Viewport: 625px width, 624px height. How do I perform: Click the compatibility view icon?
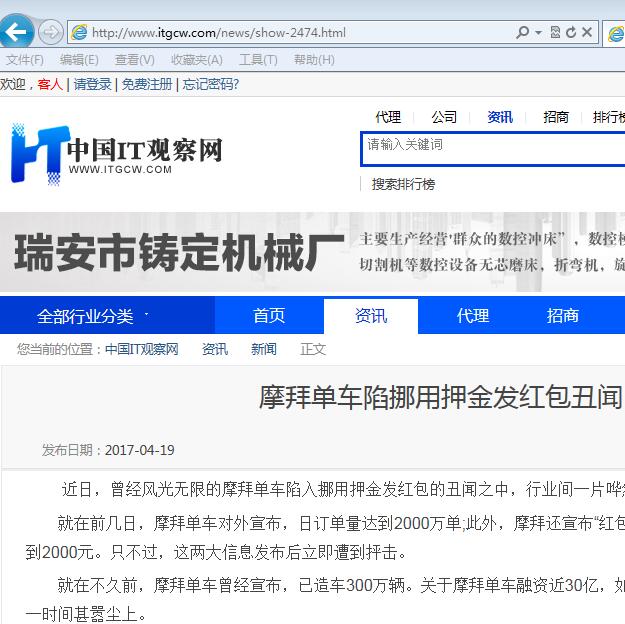(555, 32)
